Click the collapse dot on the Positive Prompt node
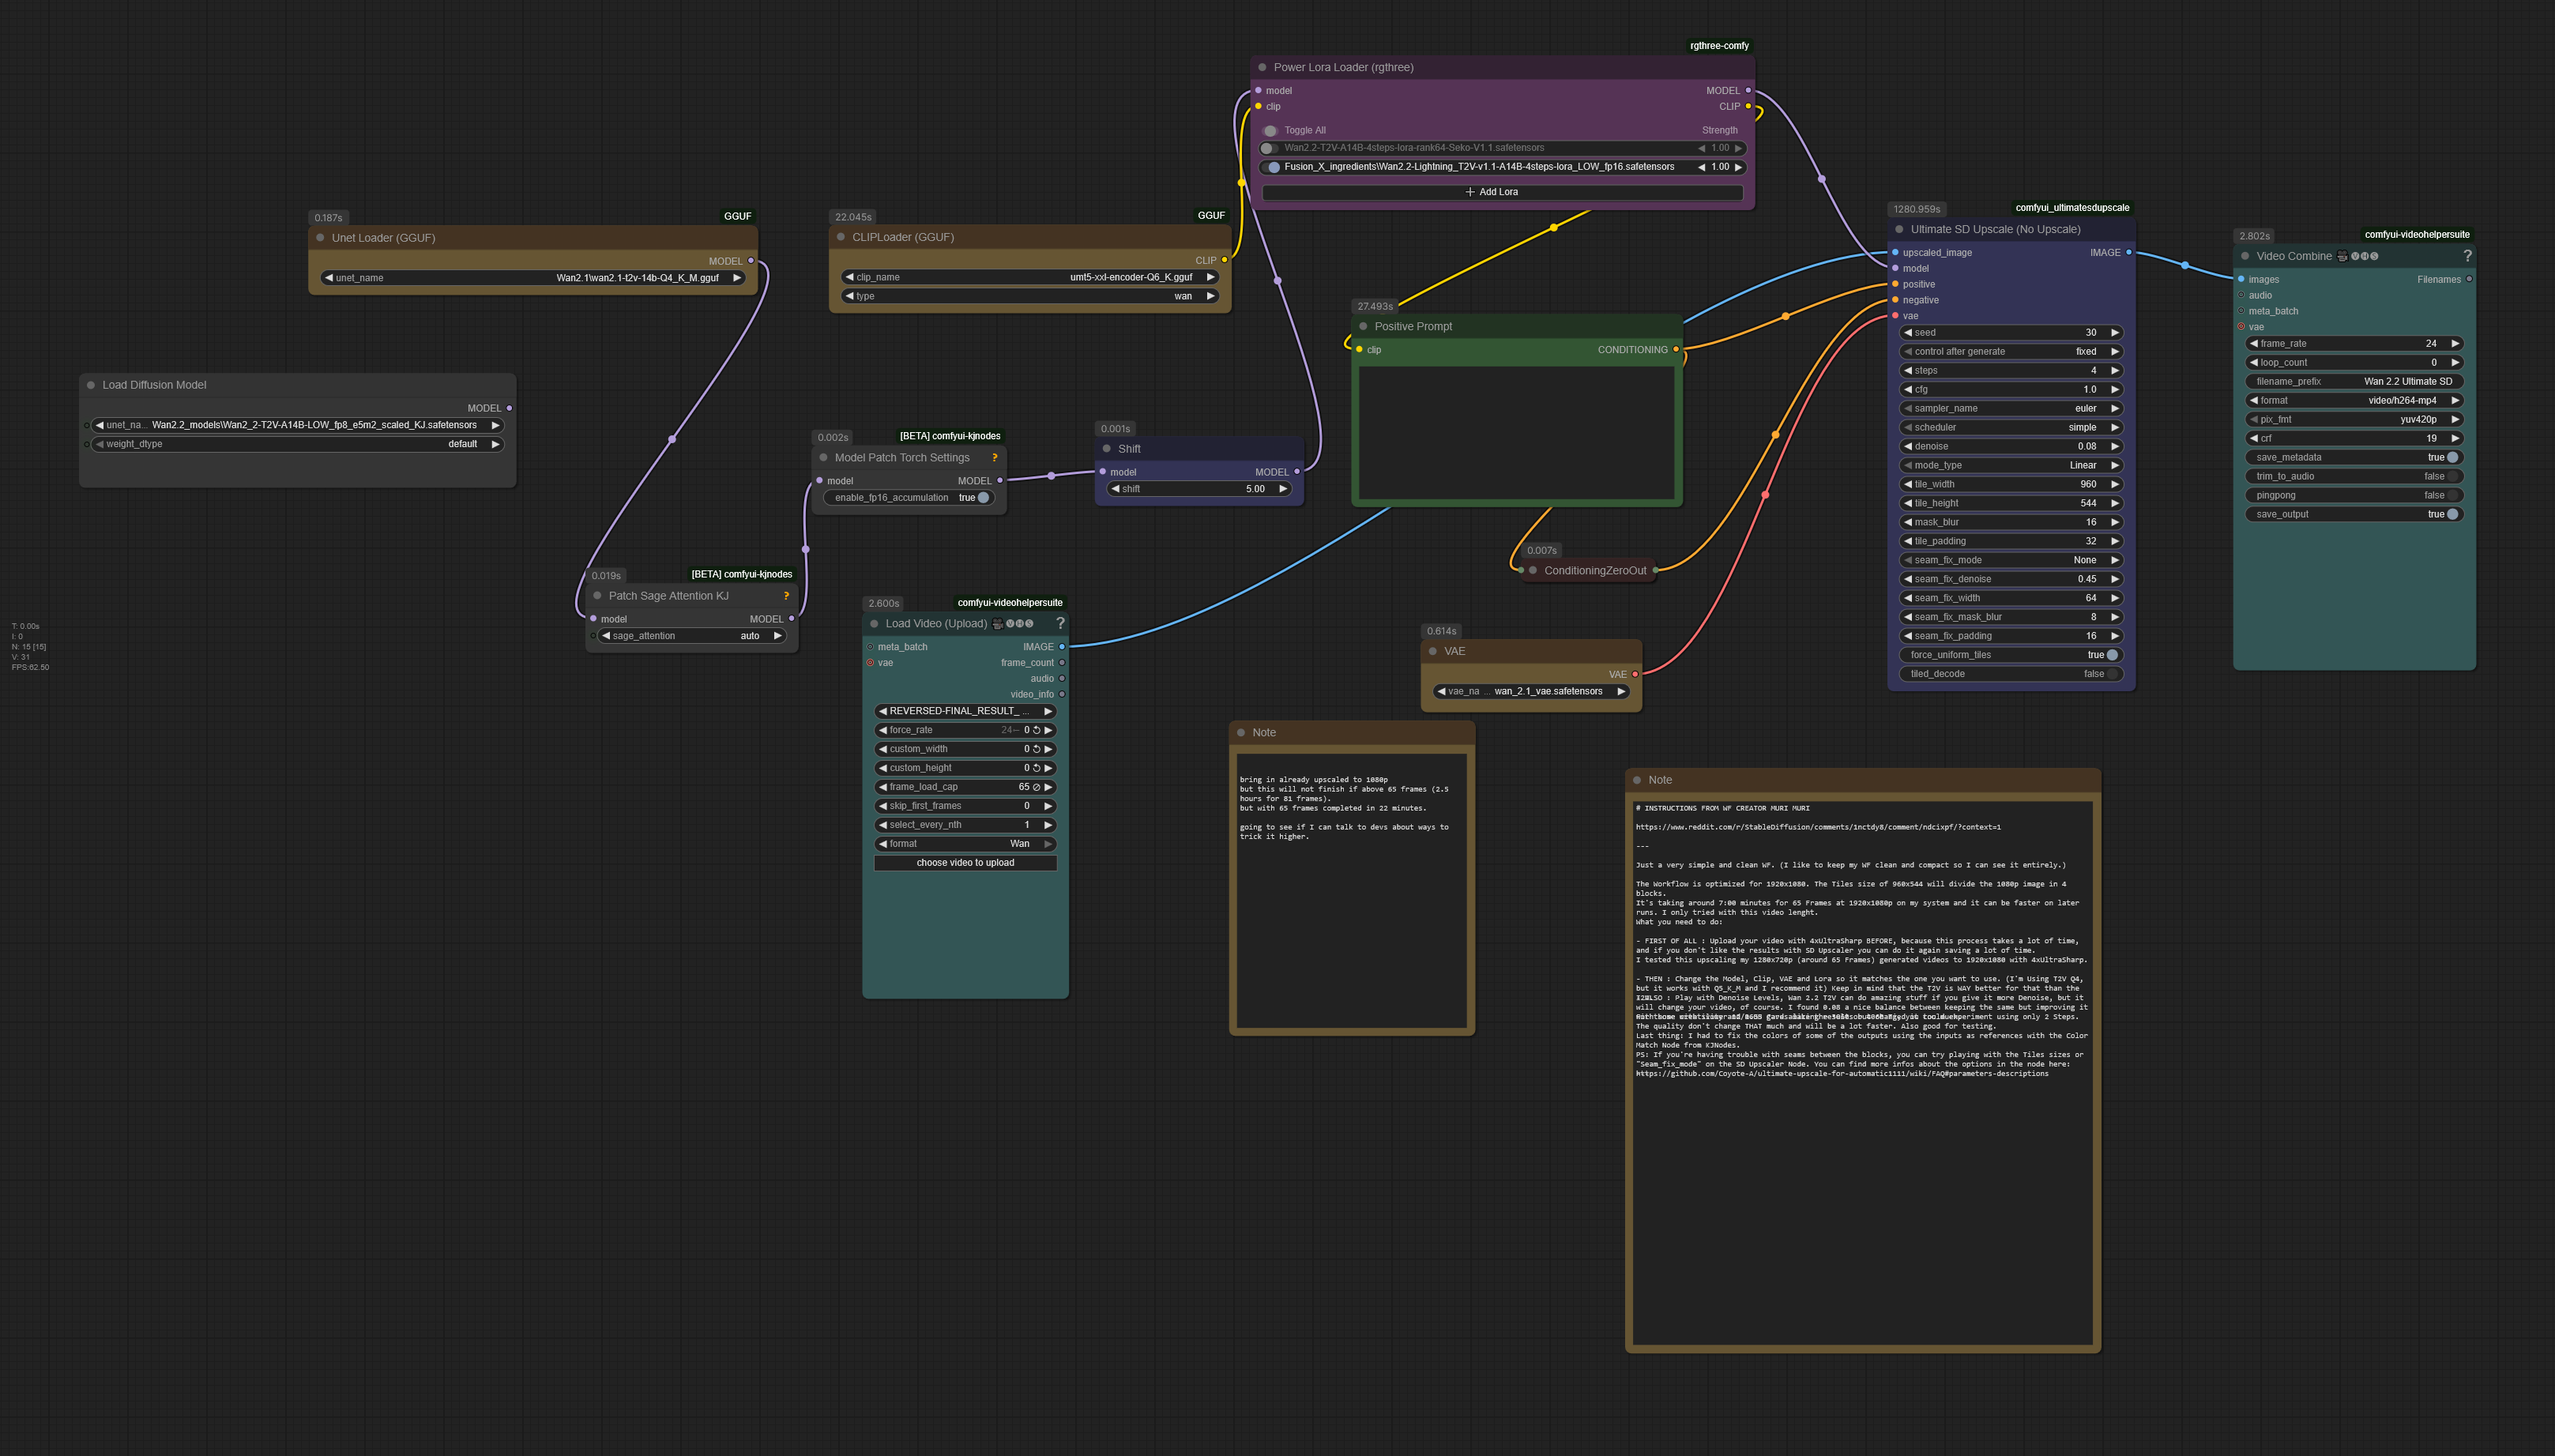The width and height of the screenshot is (2555, 1456). 1363,326
